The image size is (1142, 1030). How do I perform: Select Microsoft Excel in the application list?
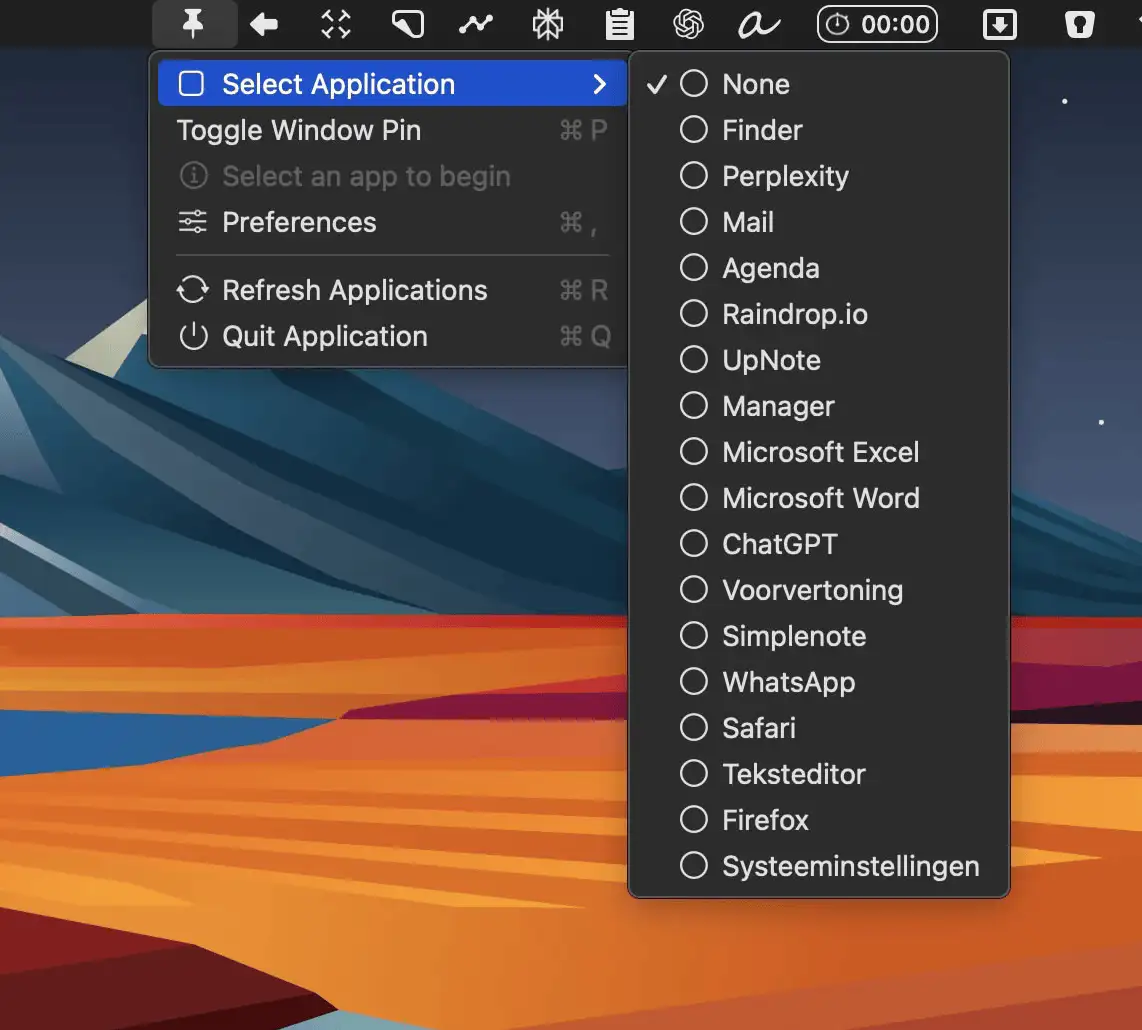pos(819,452)
